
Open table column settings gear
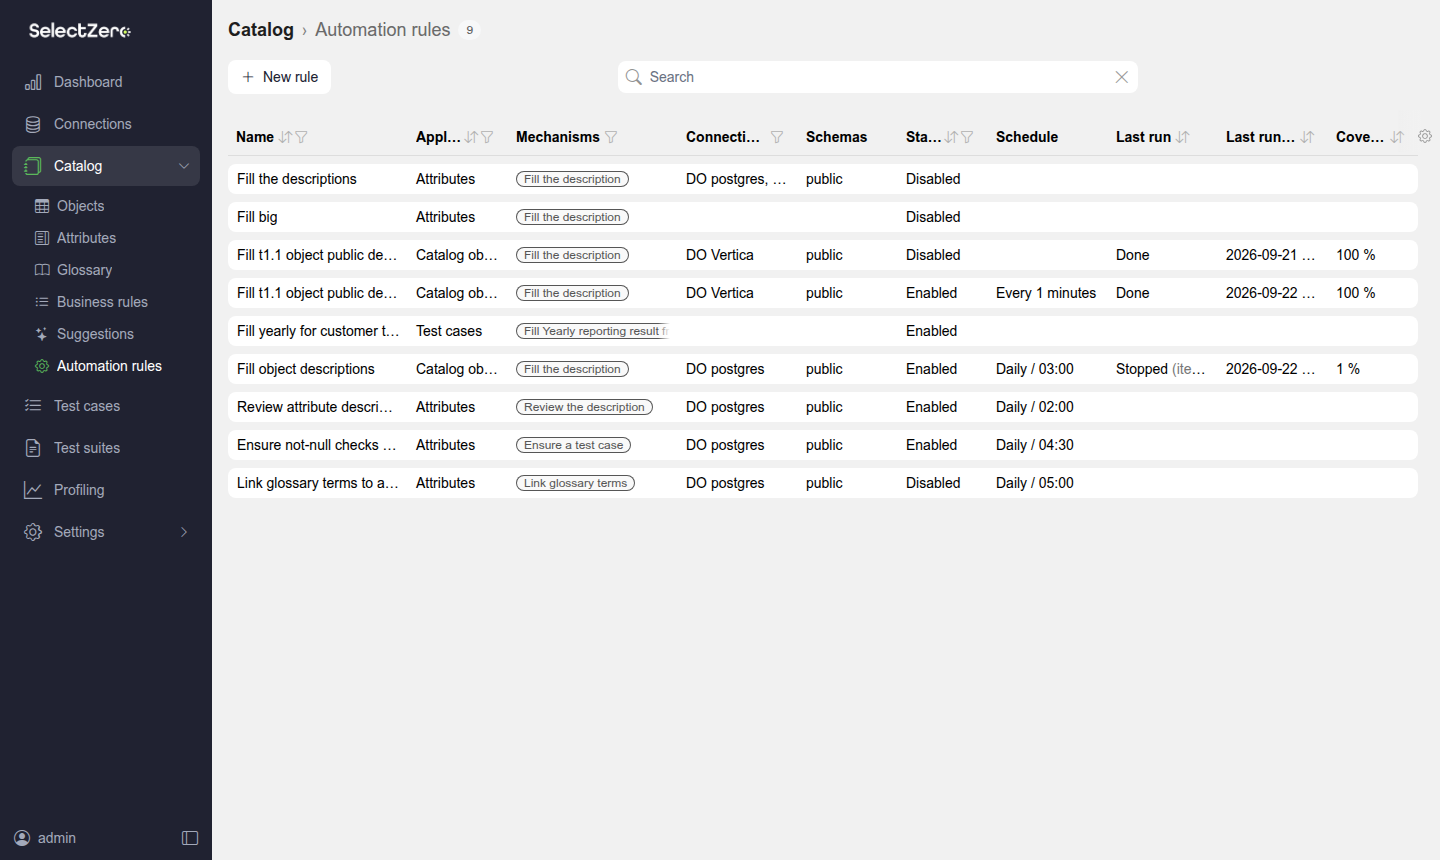1425,136
